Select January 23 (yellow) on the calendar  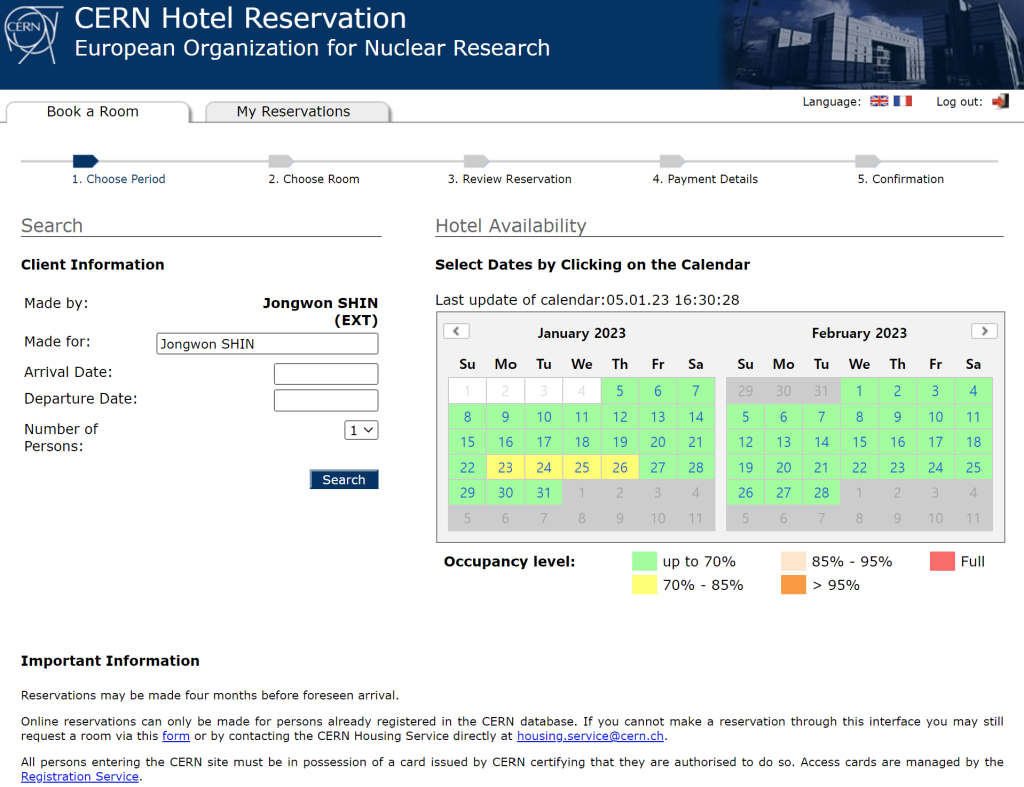(505, 468)
